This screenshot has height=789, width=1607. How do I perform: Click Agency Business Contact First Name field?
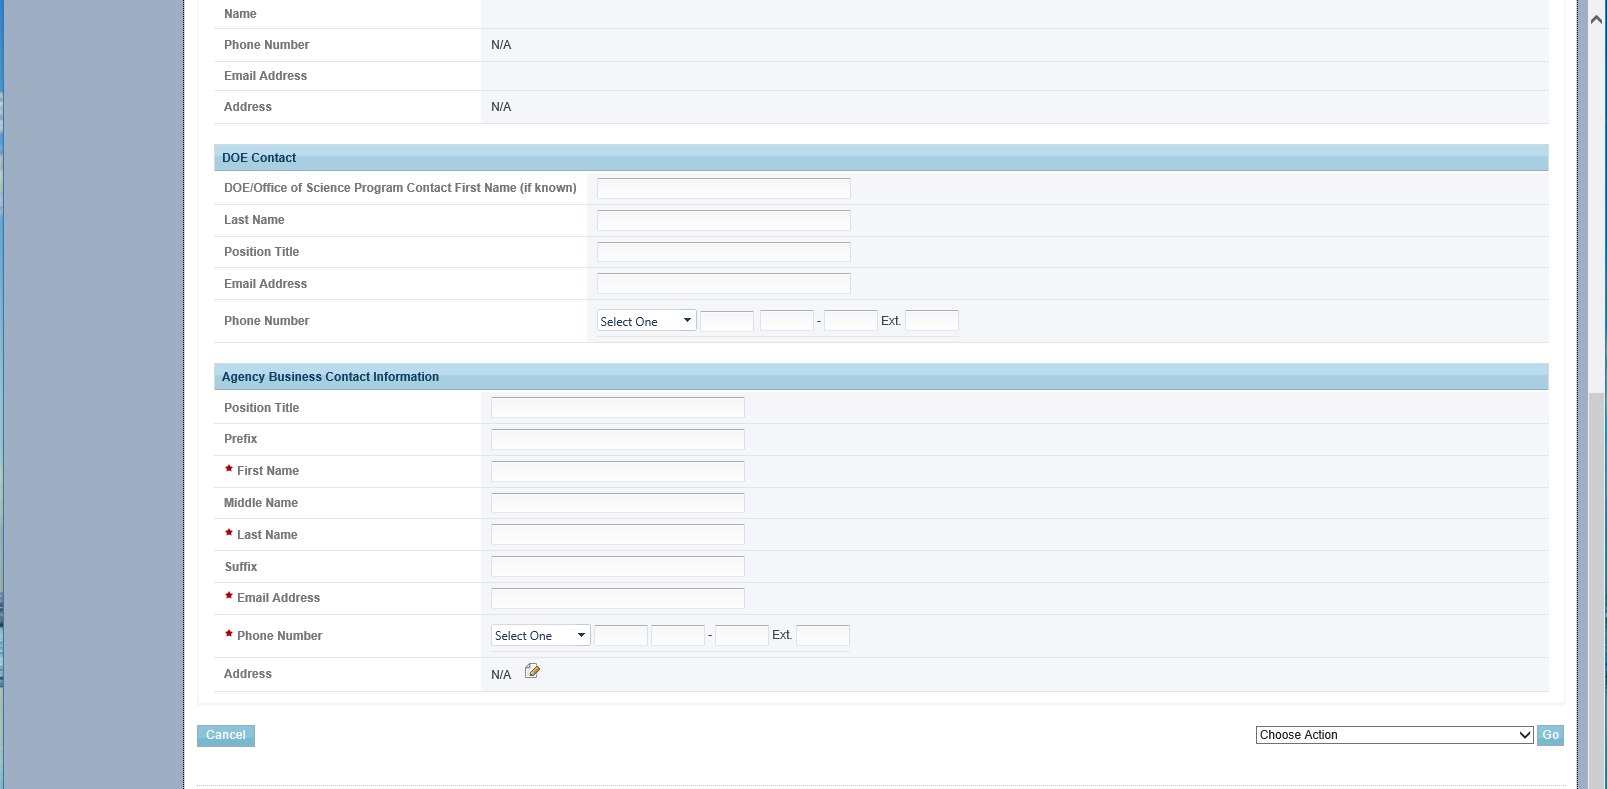[x=618, y=471]
